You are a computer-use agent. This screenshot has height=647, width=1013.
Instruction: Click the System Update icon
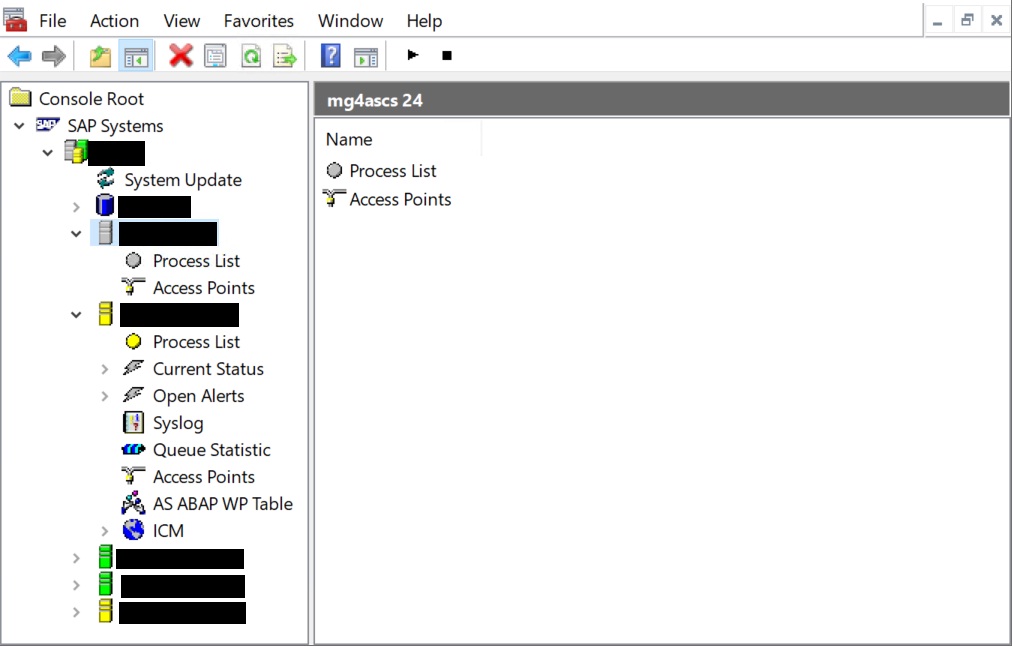[x=105, y=179]
